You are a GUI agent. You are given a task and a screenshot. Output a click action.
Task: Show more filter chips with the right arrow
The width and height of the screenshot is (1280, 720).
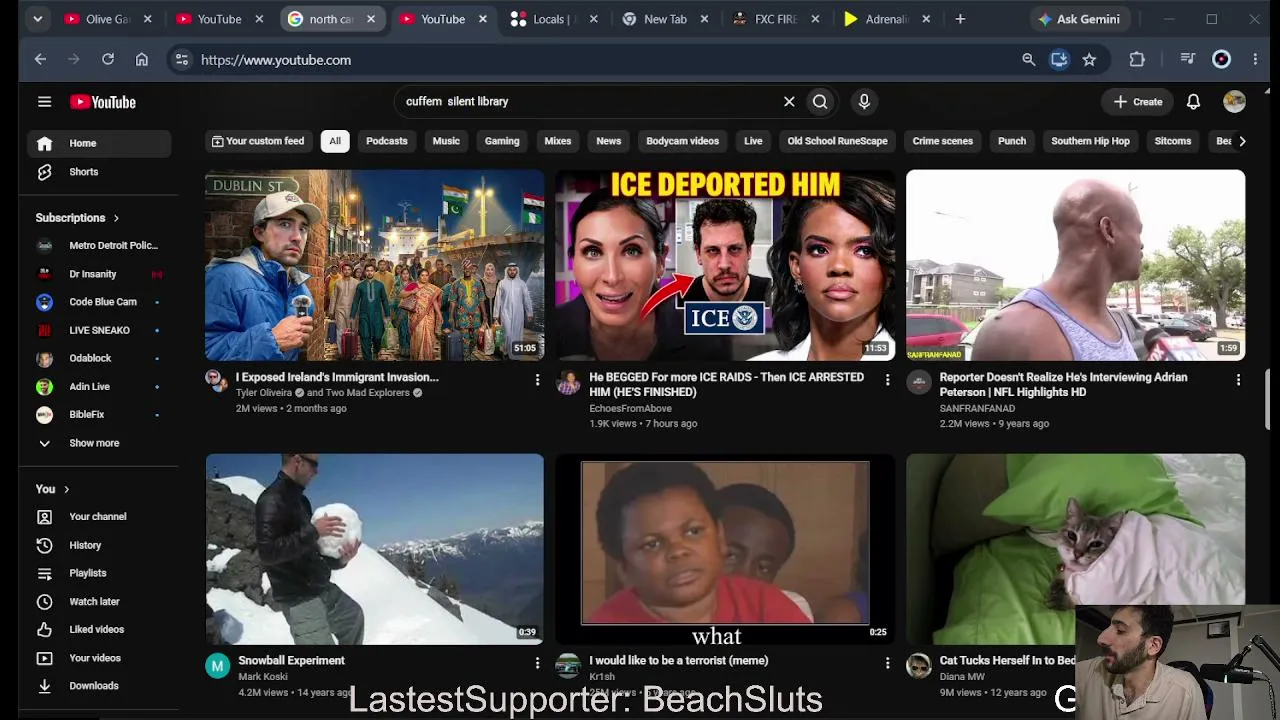point(1242,141)
